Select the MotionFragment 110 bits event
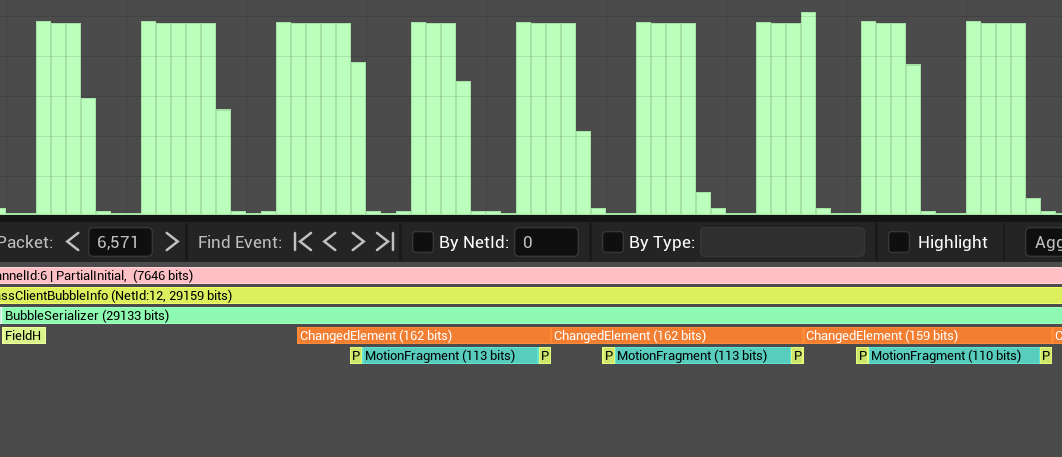The image size is (1062, 457). [x=953, y=356]
